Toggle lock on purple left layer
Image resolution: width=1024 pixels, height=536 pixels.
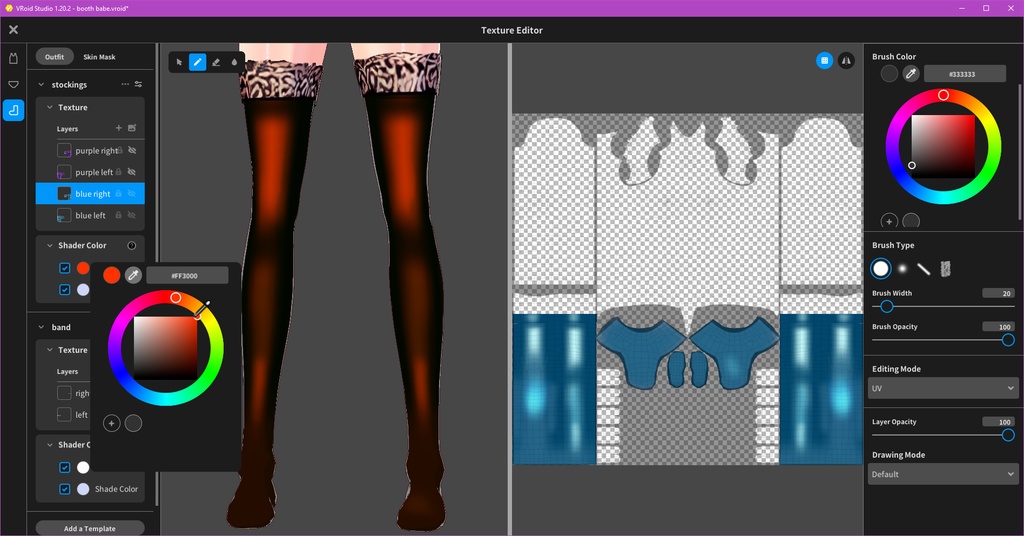coord(118,172)
